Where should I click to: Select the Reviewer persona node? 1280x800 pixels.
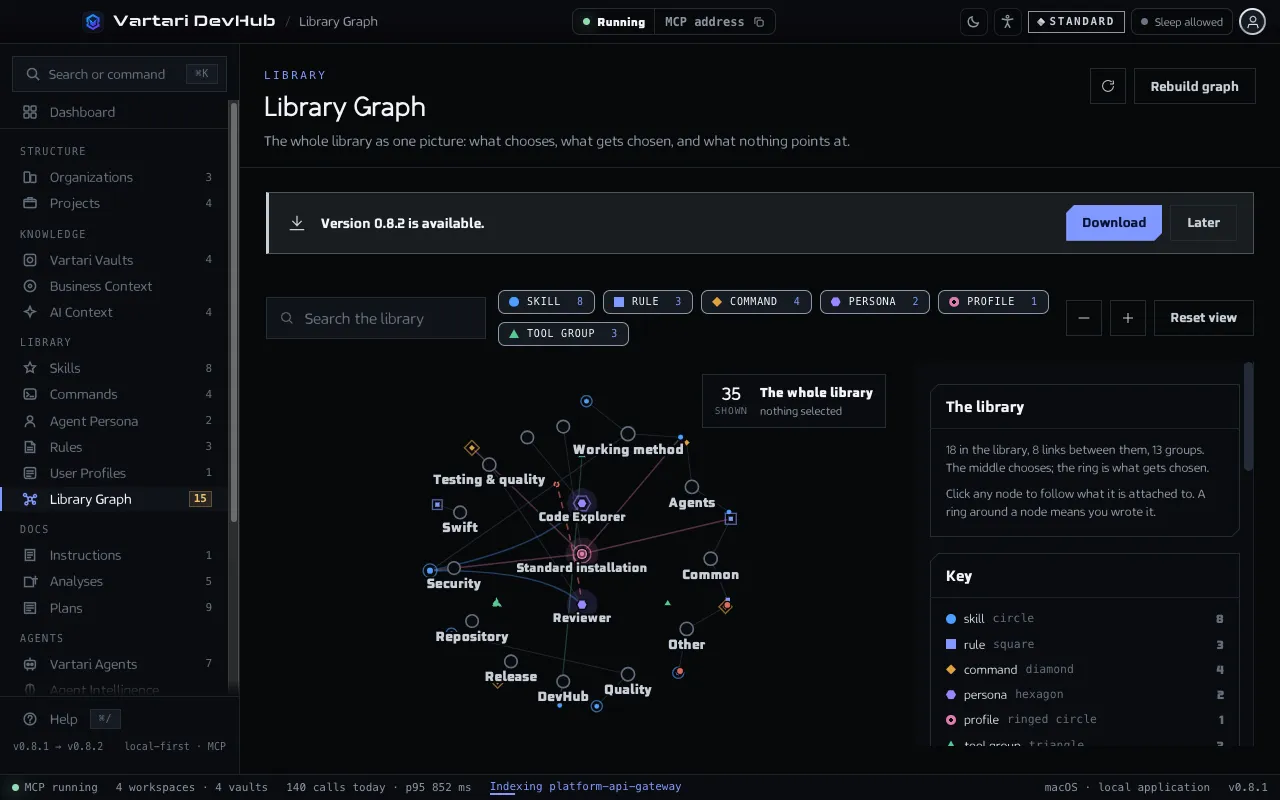coord(582,604)
